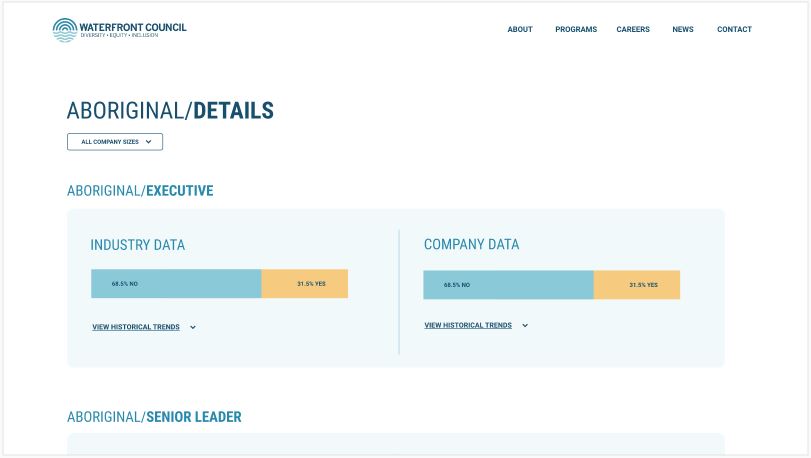
Task: Click the Waterfront Council wave logo icon
Action: pos(64,30)
